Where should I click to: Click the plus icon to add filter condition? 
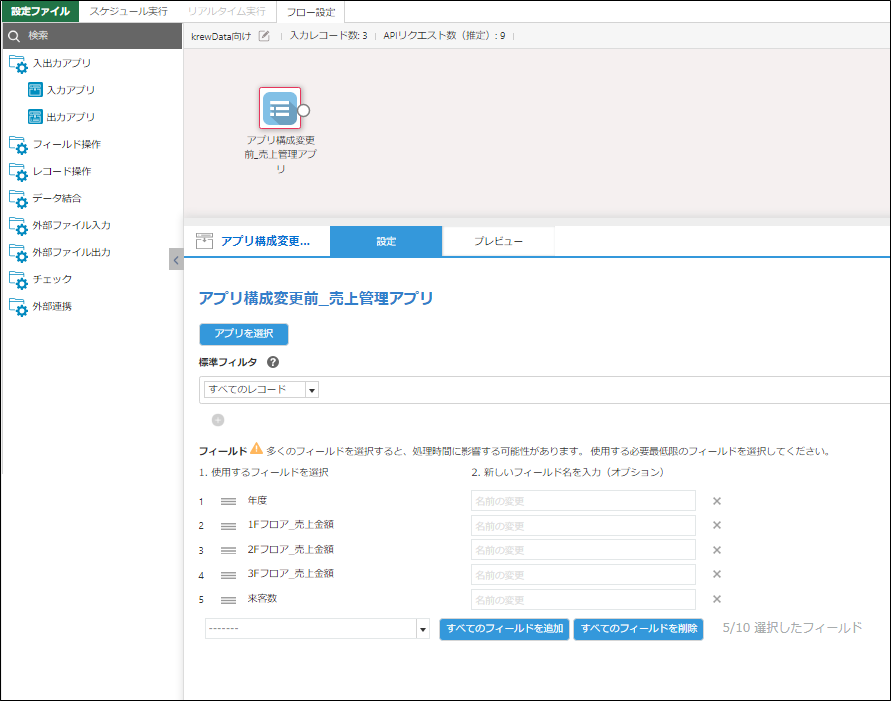point(218,420)
